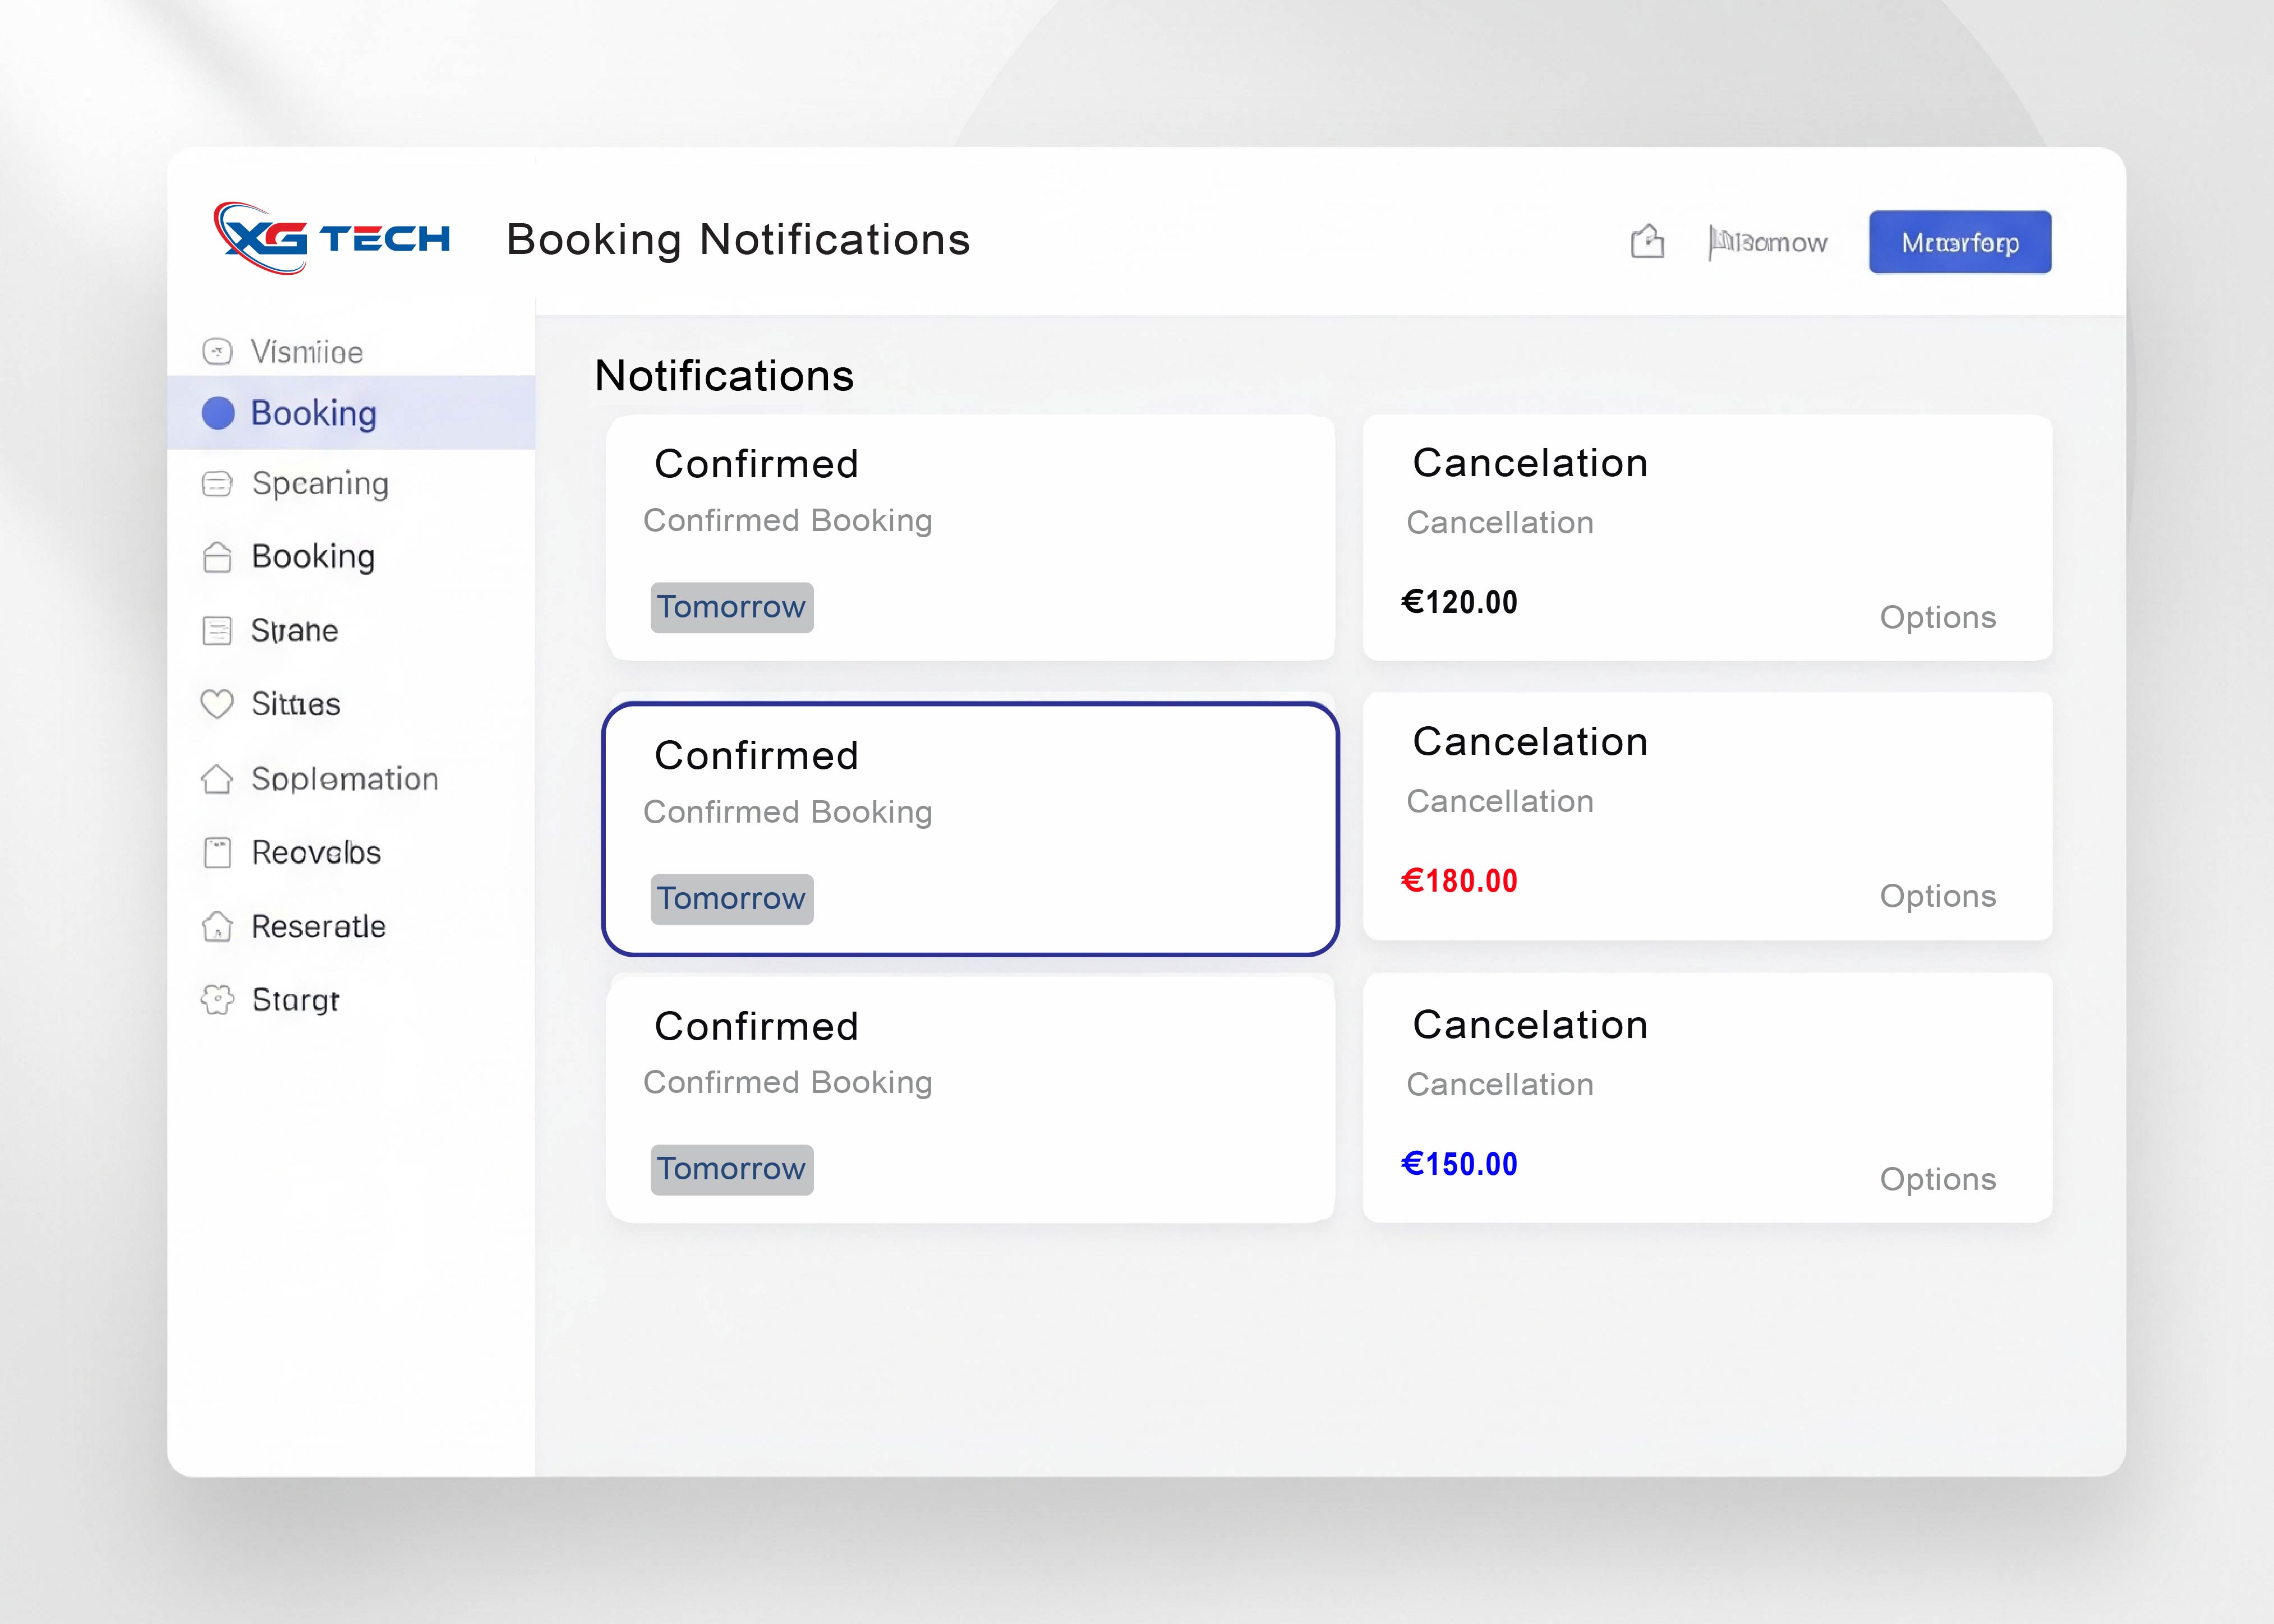Open Options on the €120.00 cancelation

tap(1937, 618)
